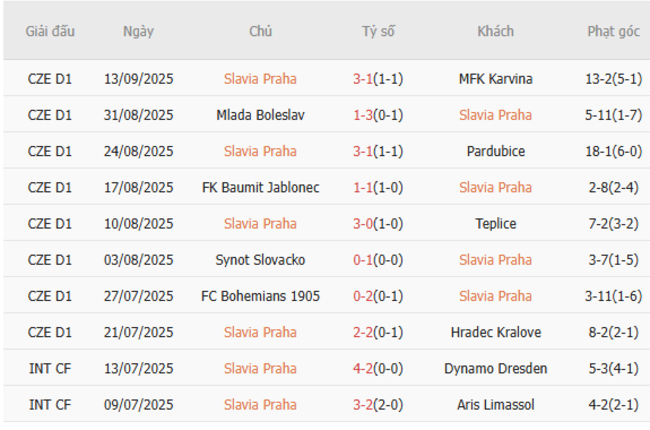Select Mlada Boleslav team name
The width and height of the screenshot is (650, 430).
[x=260, y=115]
